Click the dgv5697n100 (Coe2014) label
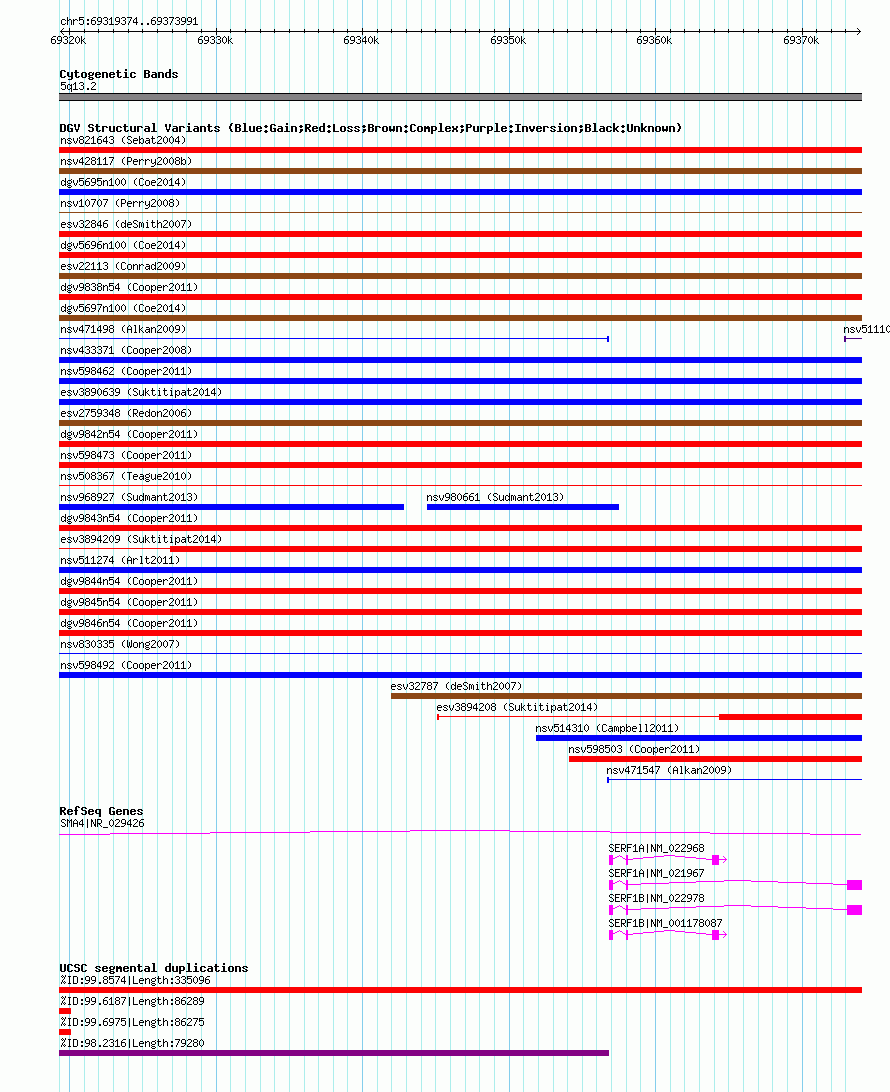 click(x=123, y=307)
